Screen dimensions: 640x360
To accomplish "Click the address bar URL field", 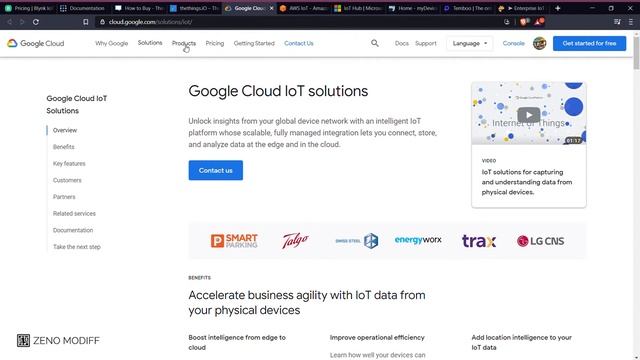I will [298, 22].
